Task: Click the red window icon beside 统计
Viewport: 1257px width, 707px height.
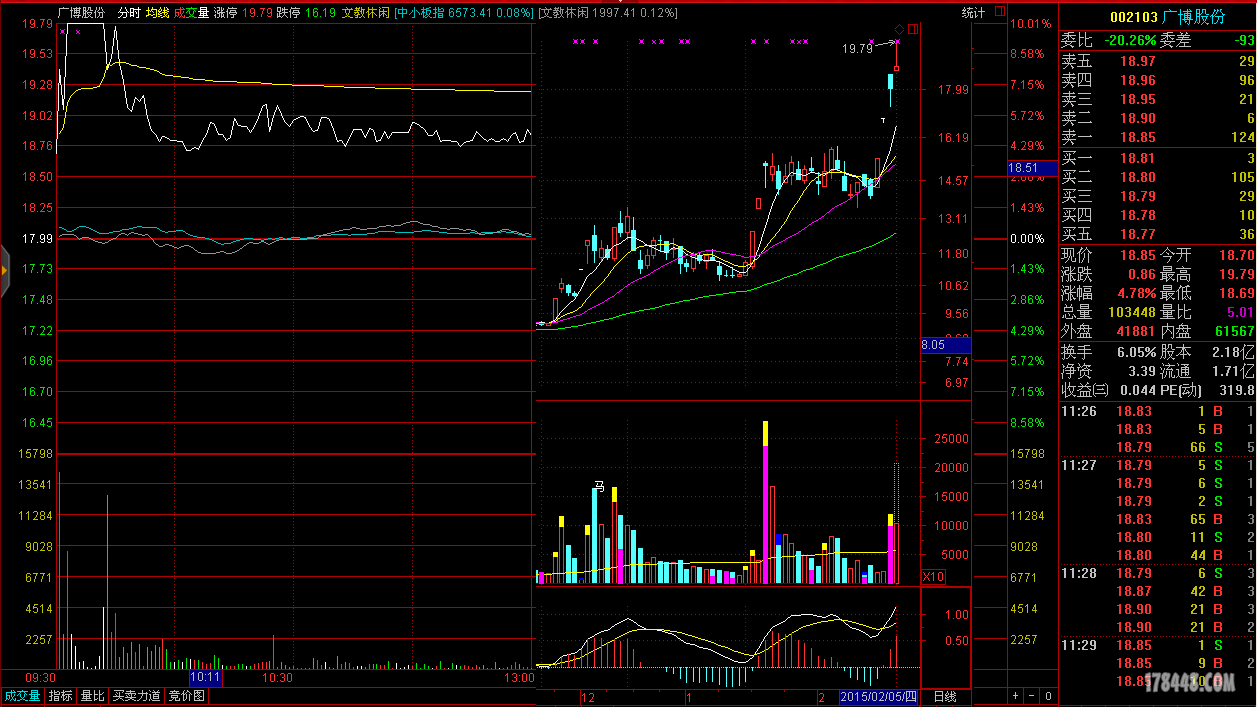Action: [x=998, y=13]
